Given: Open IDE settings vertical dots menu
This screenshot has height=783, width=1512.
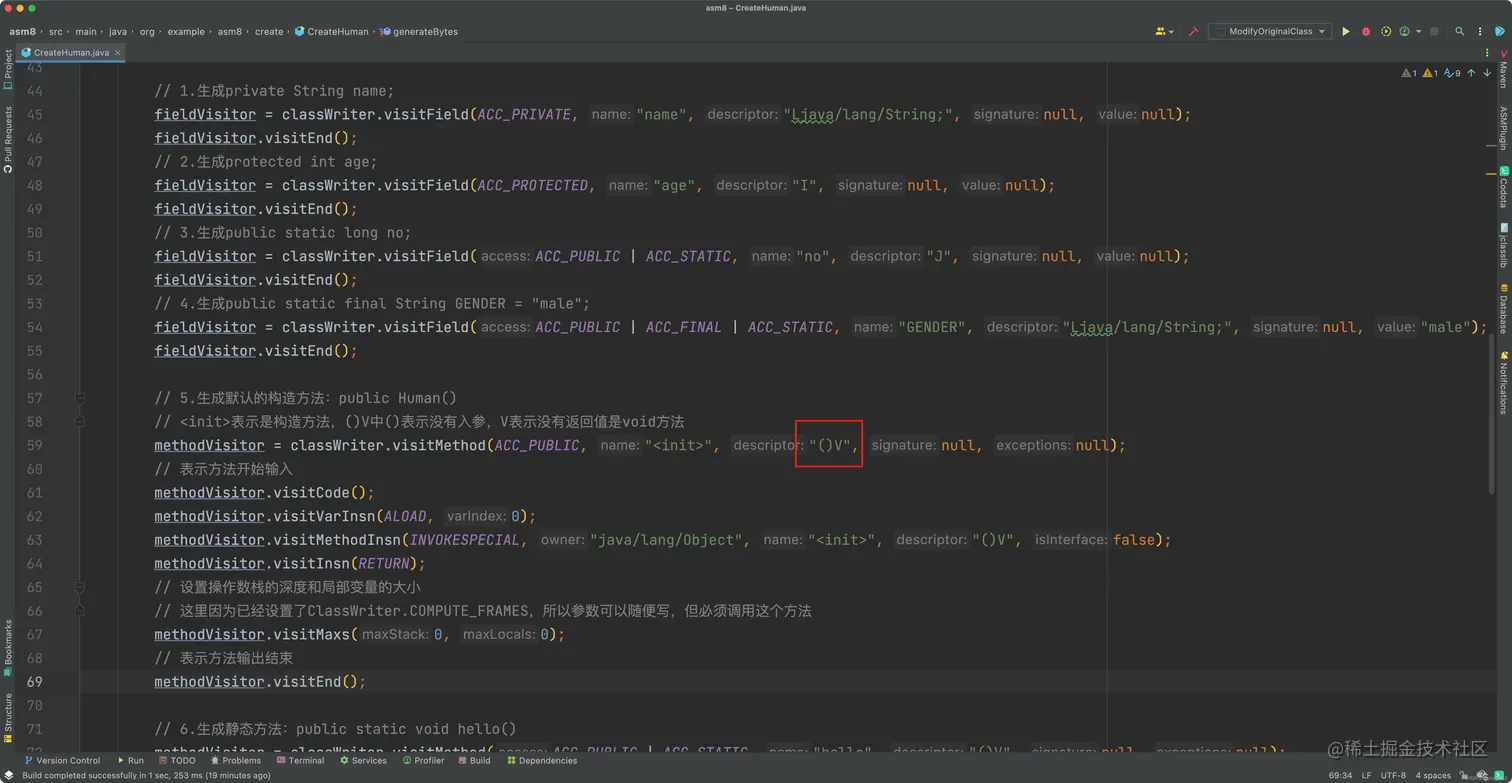Looking at the screenshot, I should click(1480, 32).
